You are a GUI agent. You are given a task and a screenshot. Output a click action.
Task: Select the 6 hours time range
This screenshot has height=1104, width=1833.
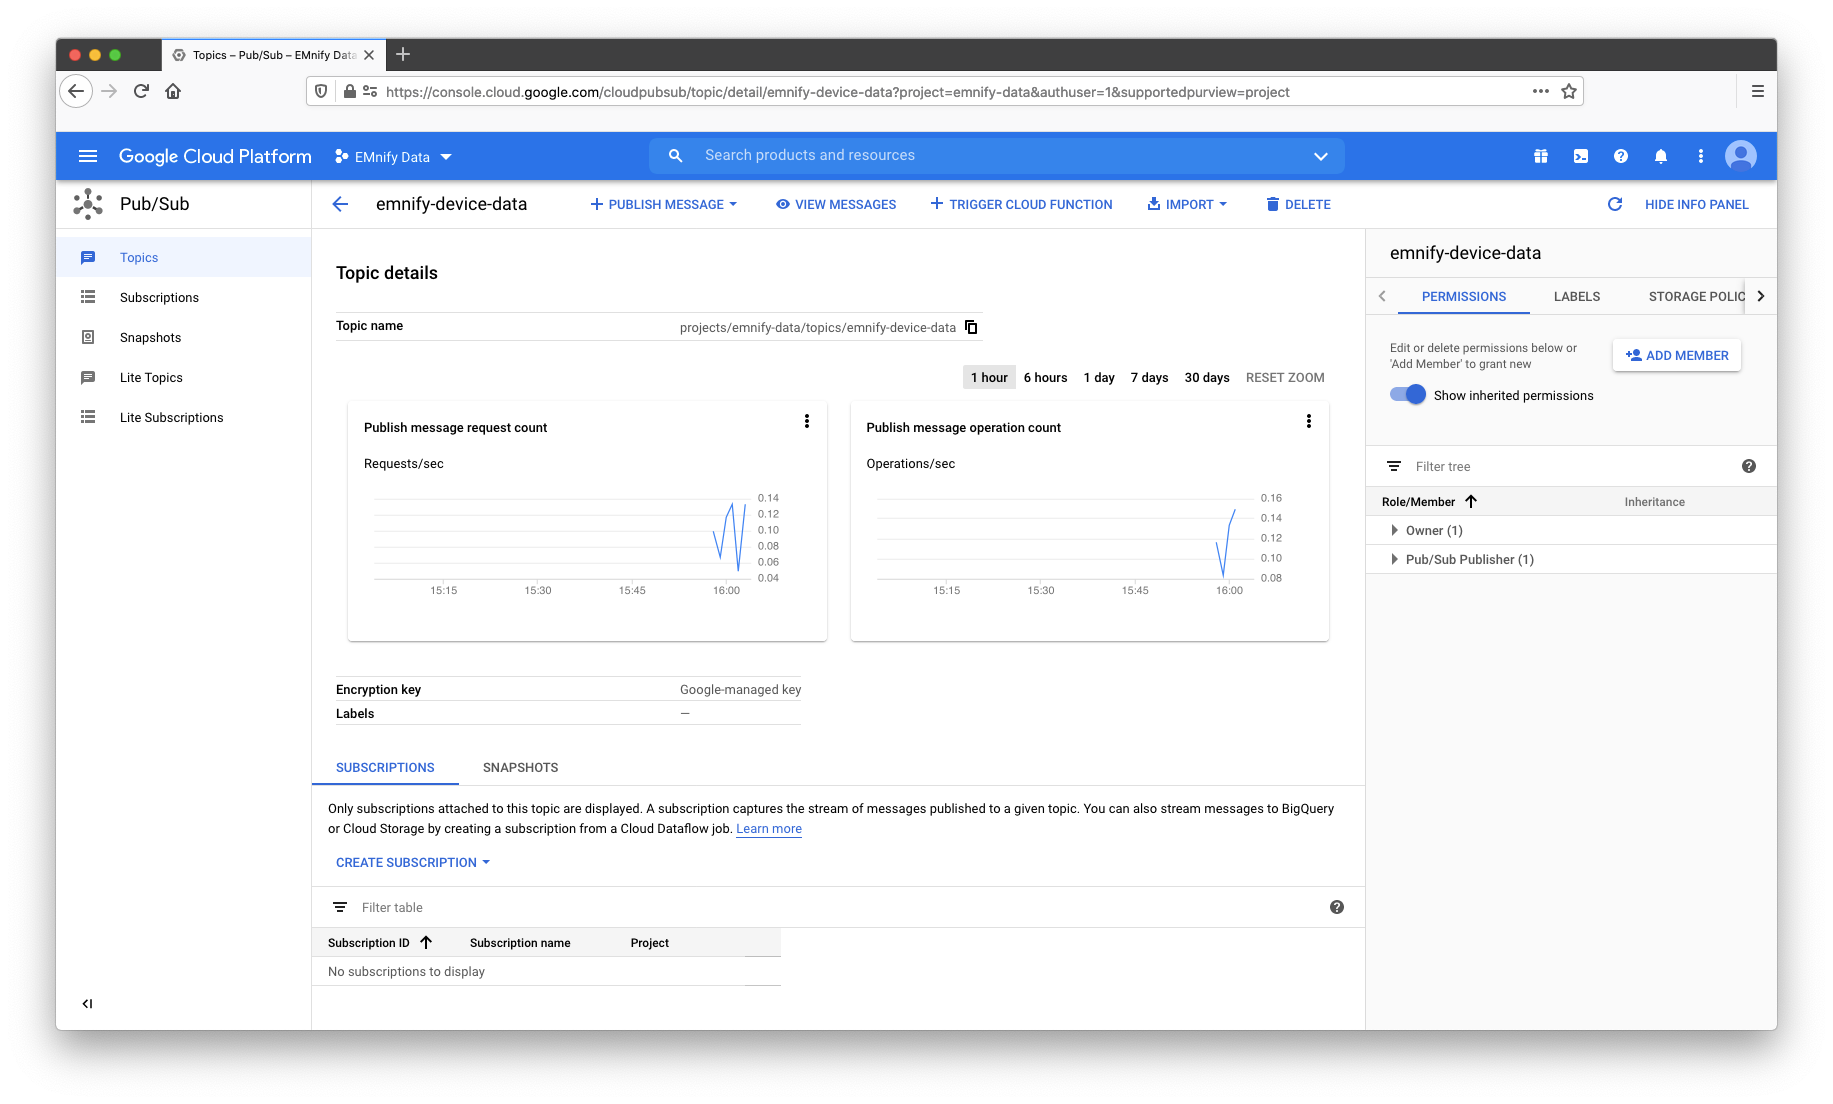1045,377
